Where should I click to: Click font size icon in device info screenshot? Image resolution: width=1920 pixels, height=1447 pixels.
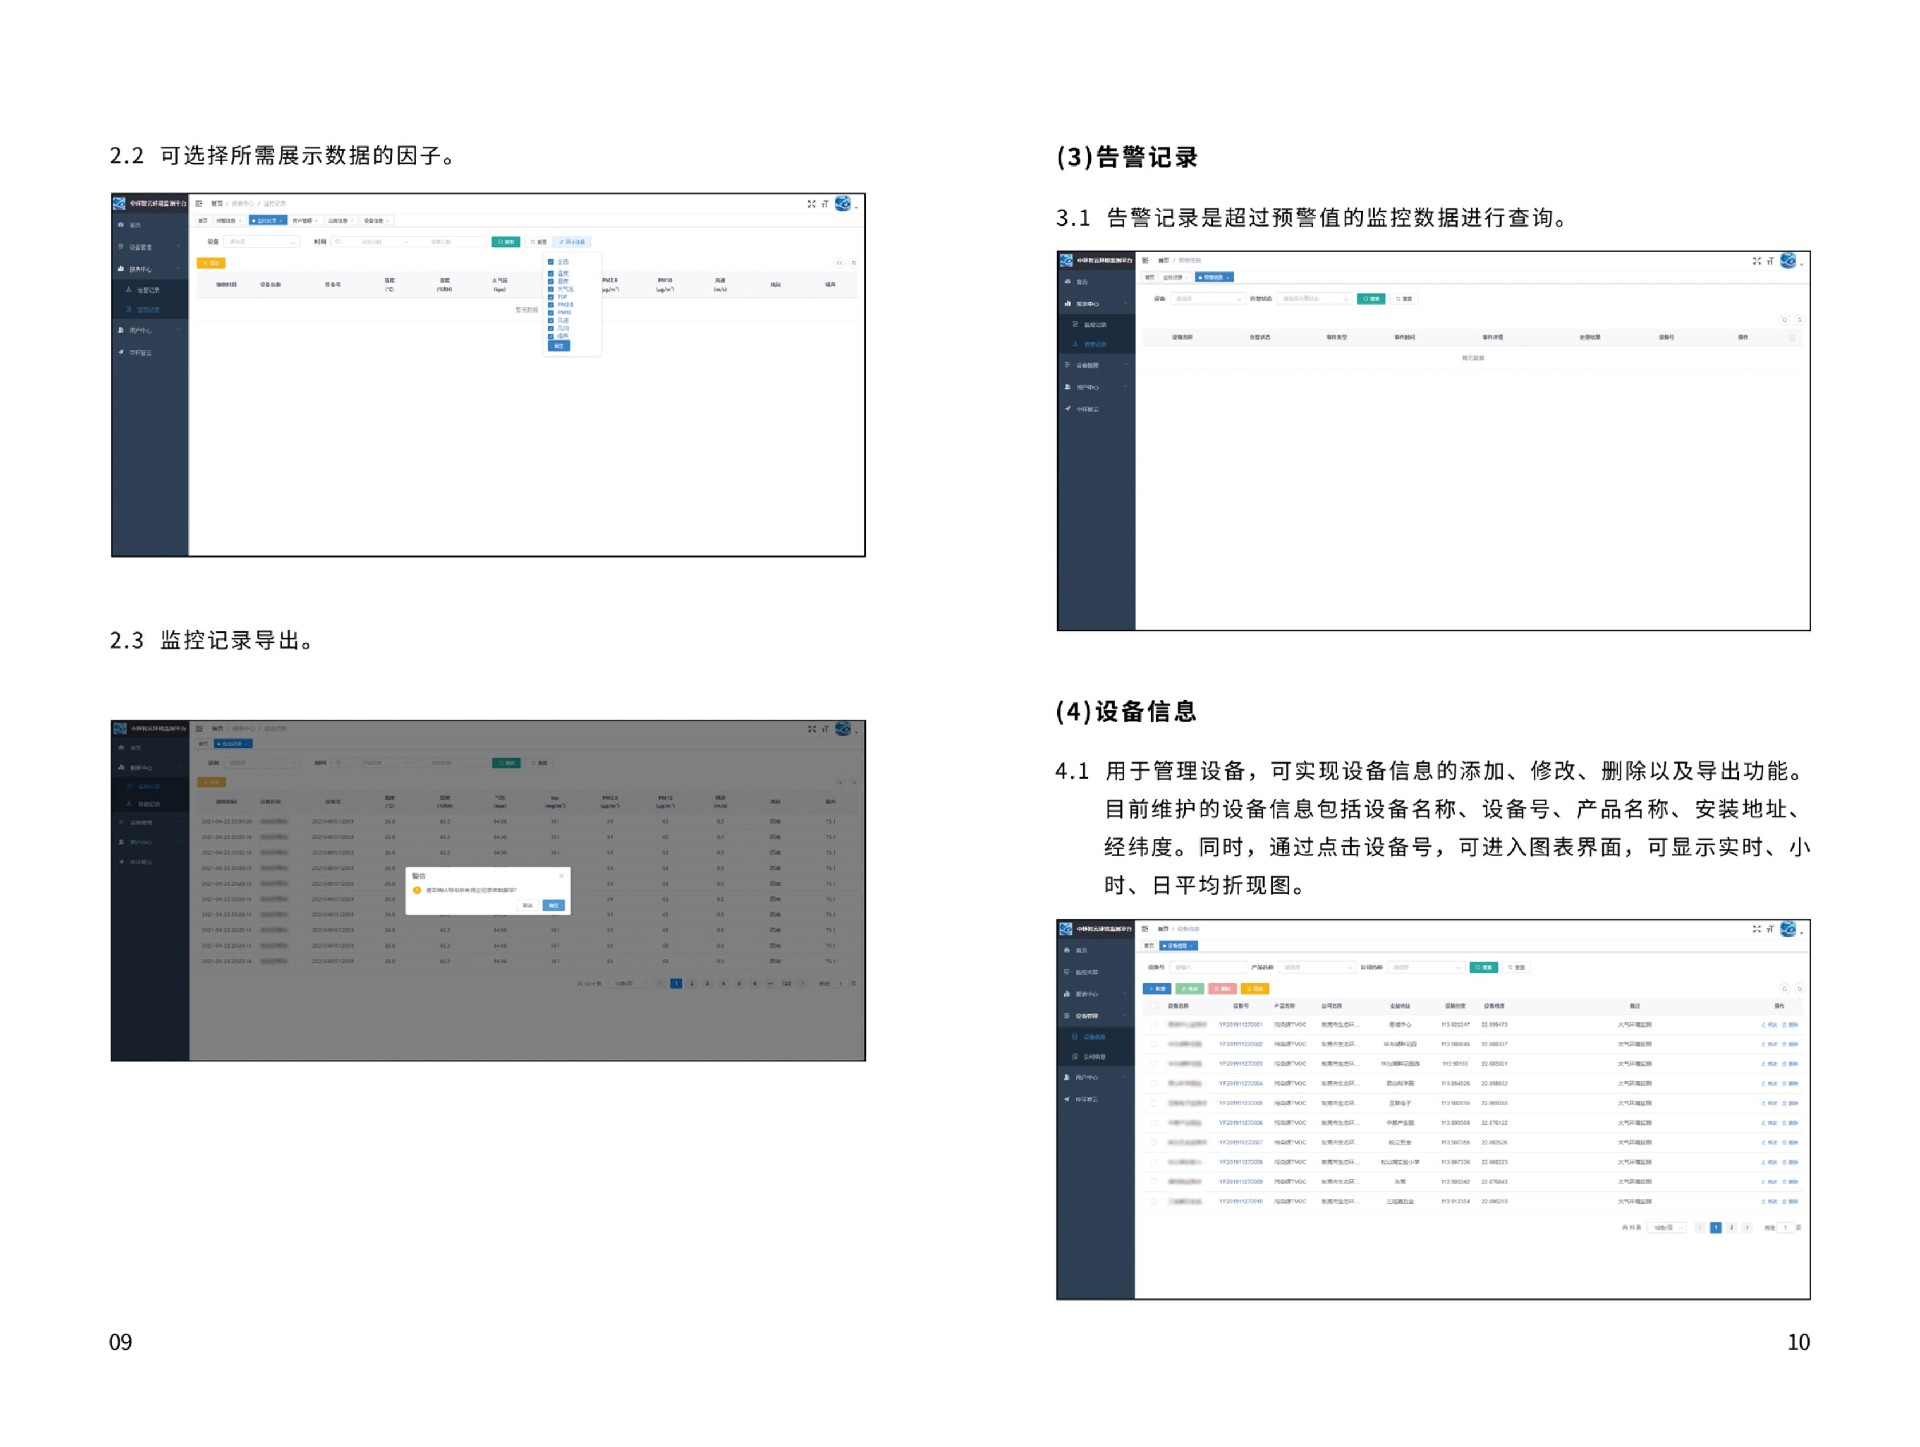(x=1770, y=929)
